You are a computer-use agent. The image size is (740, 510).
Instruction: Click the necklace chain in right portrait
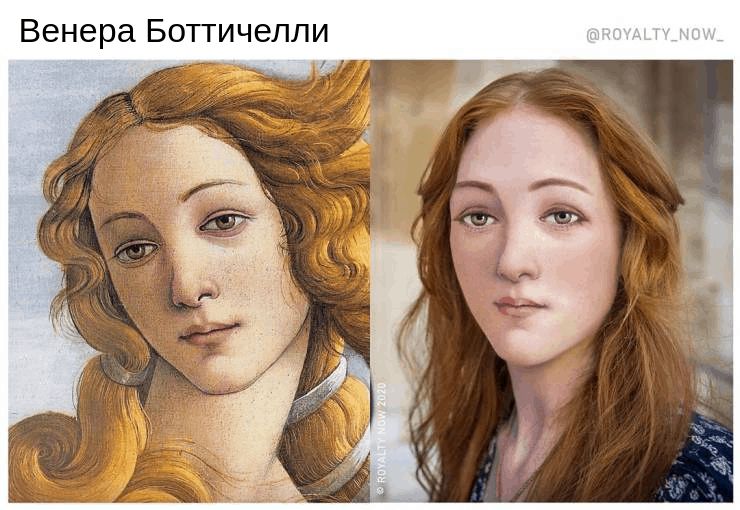507,477
